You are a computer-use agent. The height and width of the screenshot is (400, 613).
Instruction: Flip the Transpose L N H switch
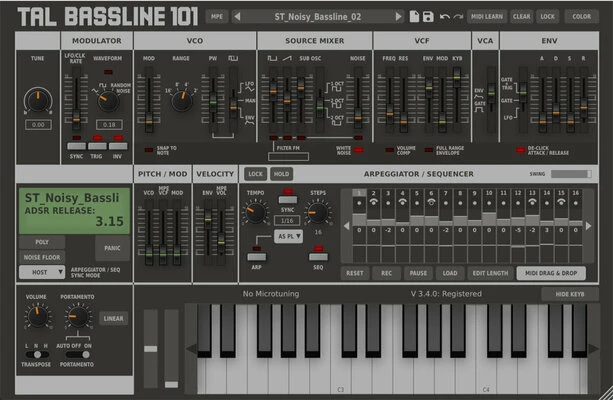coord(37,355)
